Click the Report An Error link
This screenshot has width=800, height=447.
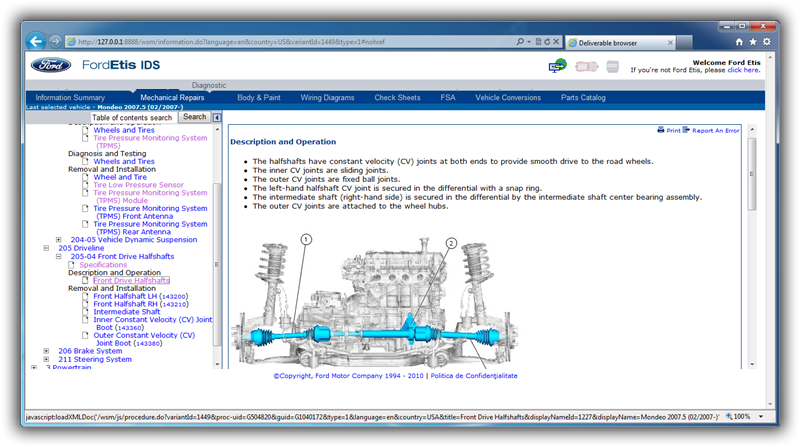click(716, 131)
